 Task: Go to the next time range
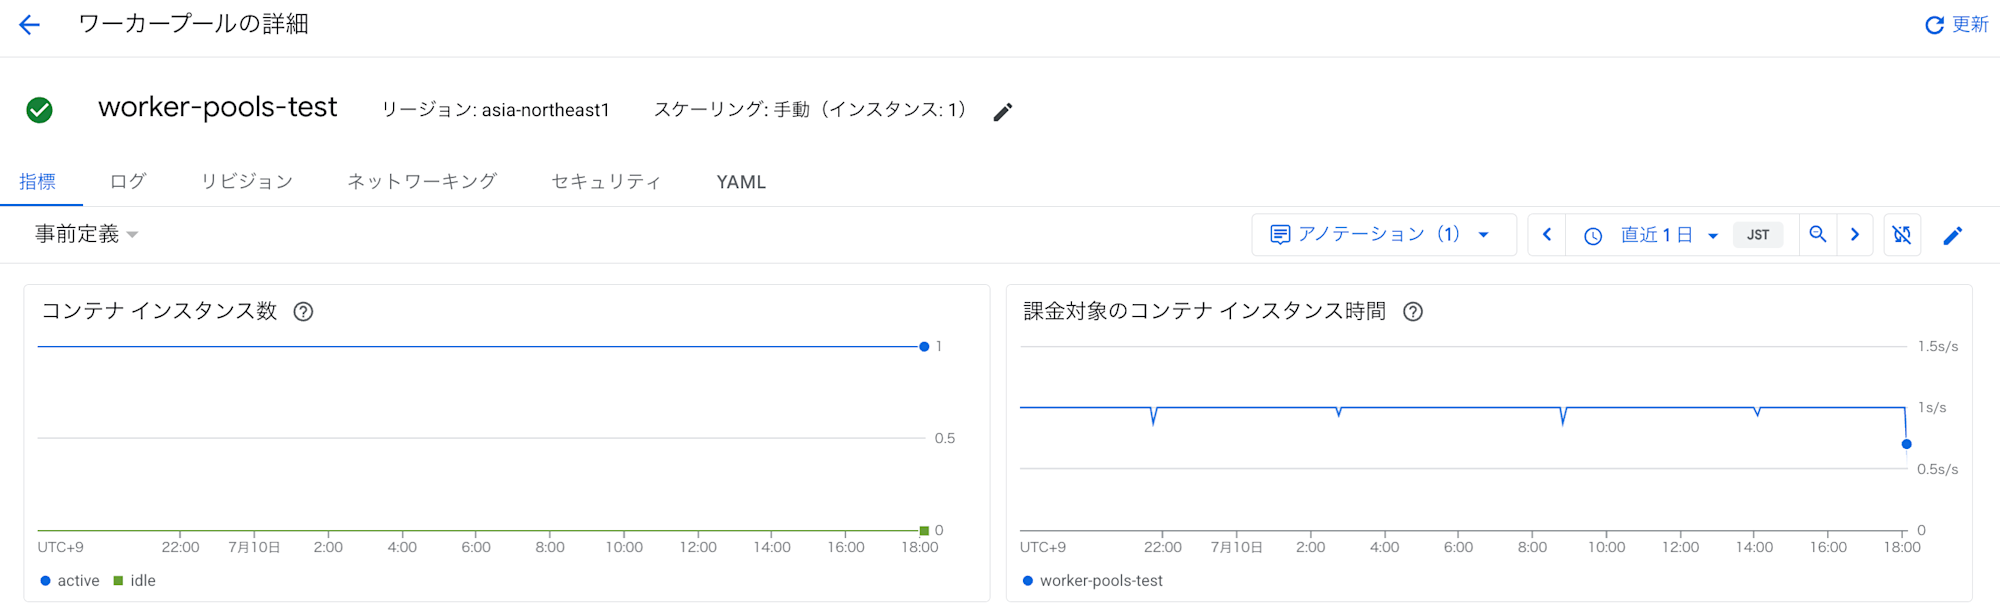[1855, 234]
